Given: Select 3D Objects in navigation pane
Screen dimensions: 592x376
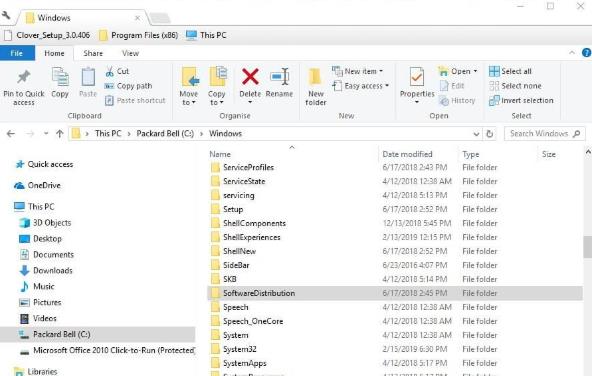Looking at the screenshot, I should pos(45,223).
